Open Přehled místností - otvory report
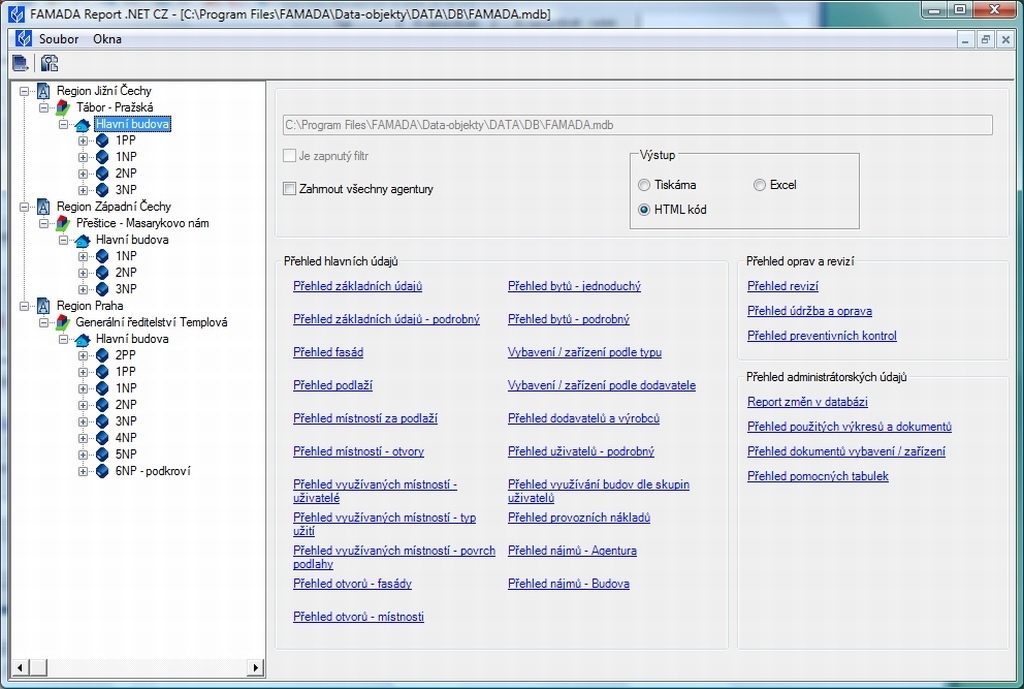 tap(359, 451)
